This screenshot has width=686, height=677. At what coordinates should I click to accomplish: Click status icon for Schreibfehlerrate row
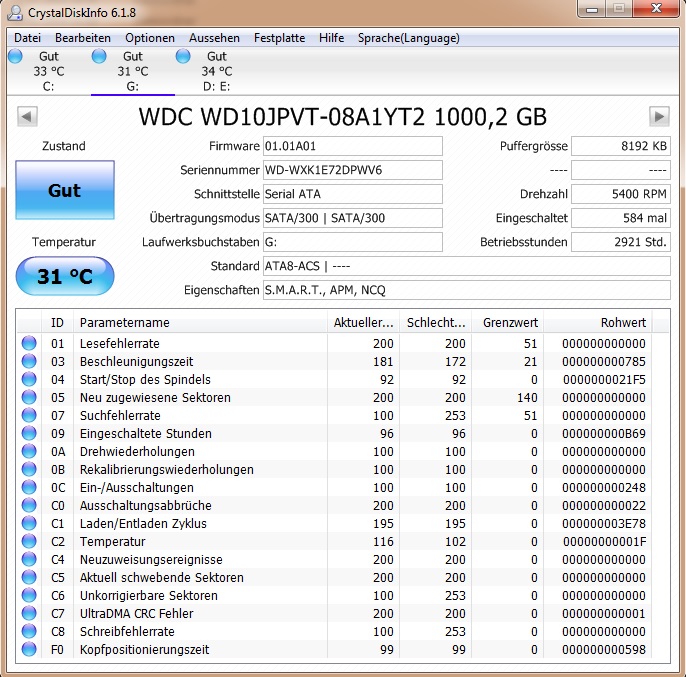pyautogui.click(x=29, y=631)
